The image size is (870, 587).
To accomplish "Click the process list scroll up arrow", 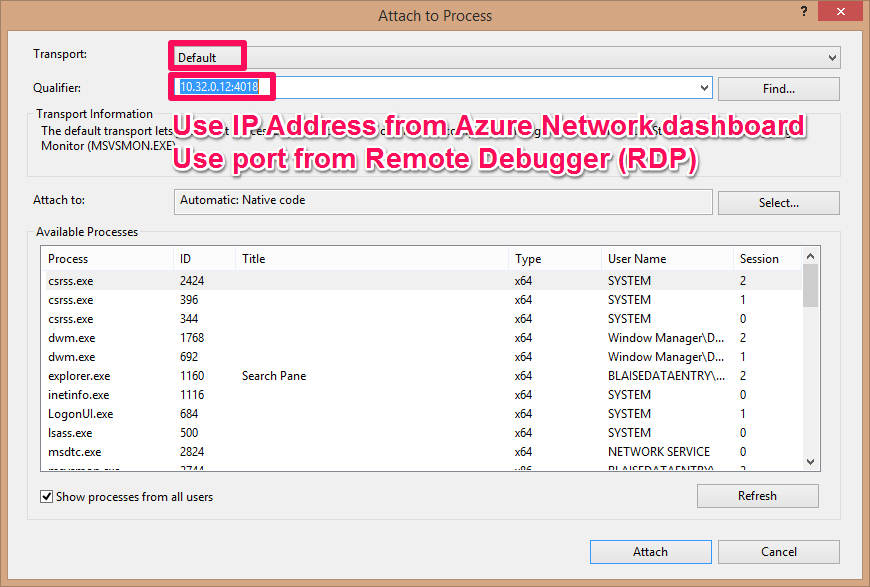I will (811, 256).
